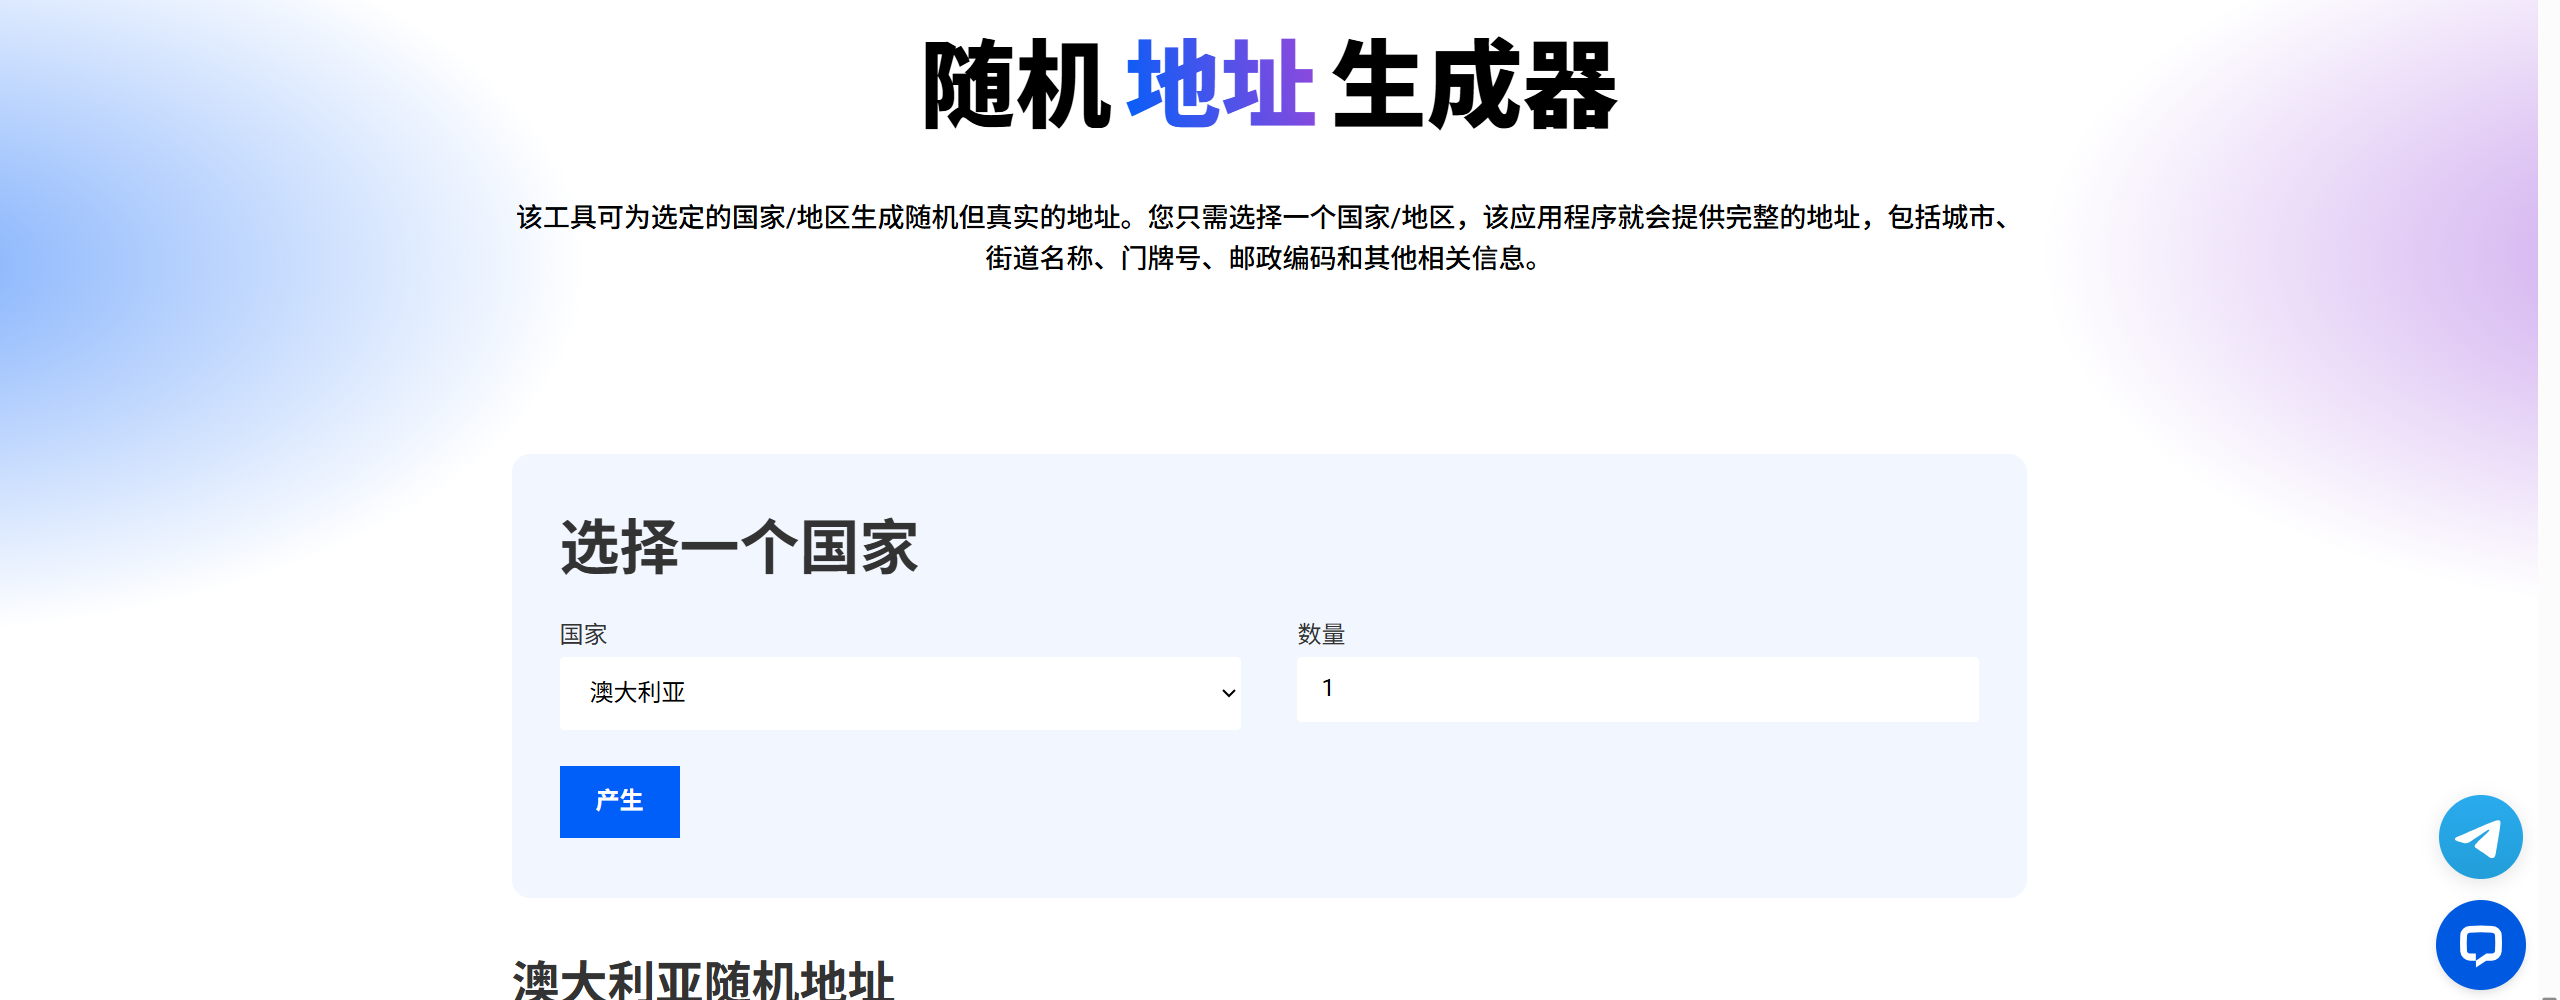This screenshot has width=2560, height=1000.
Task: Expand the 澳大利亚 country dropdown
Action: click(900, 693)
